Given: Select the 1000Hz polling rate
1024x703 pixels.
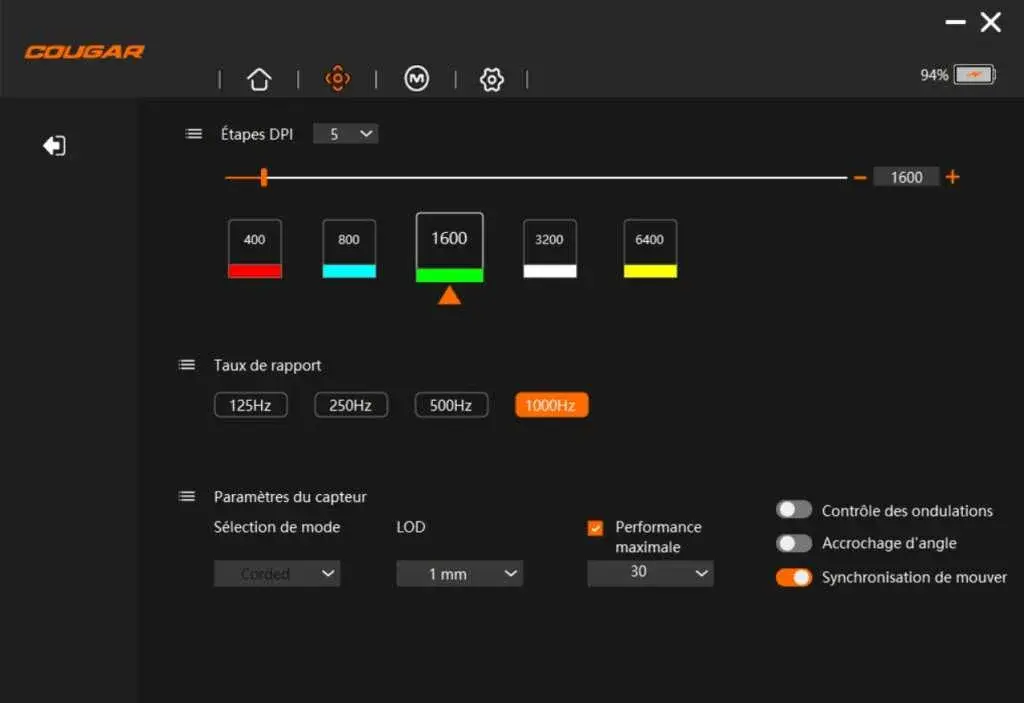Looking at the screenshot, I should click(x=550, y=404).
